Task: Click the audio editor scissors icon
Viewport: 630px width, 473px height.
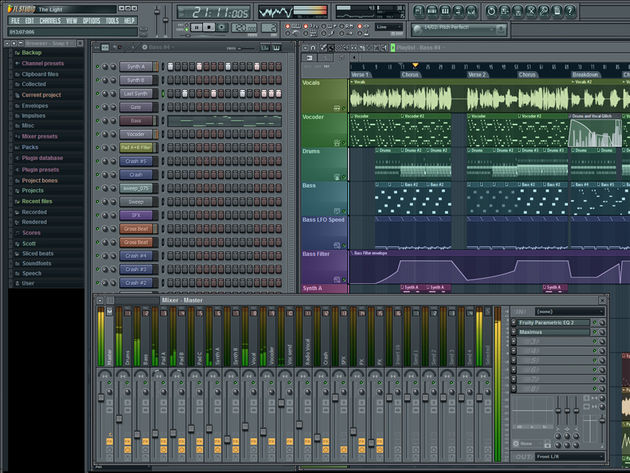Action: pyautogui.click(x=531, y=11)
